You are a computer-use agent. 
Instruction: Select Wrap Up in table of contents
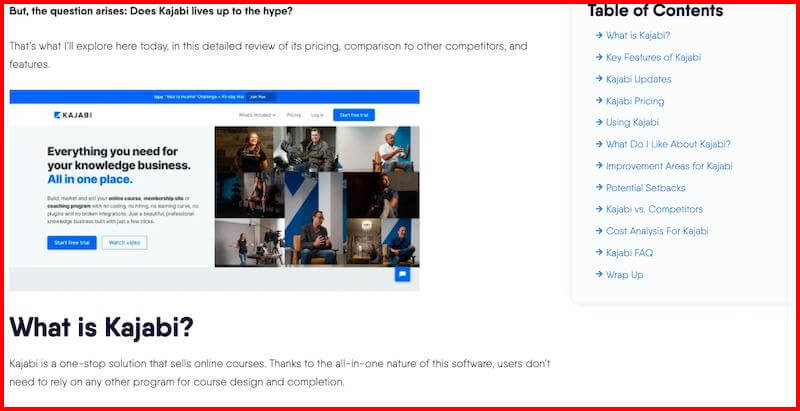[x=624, y=275]
